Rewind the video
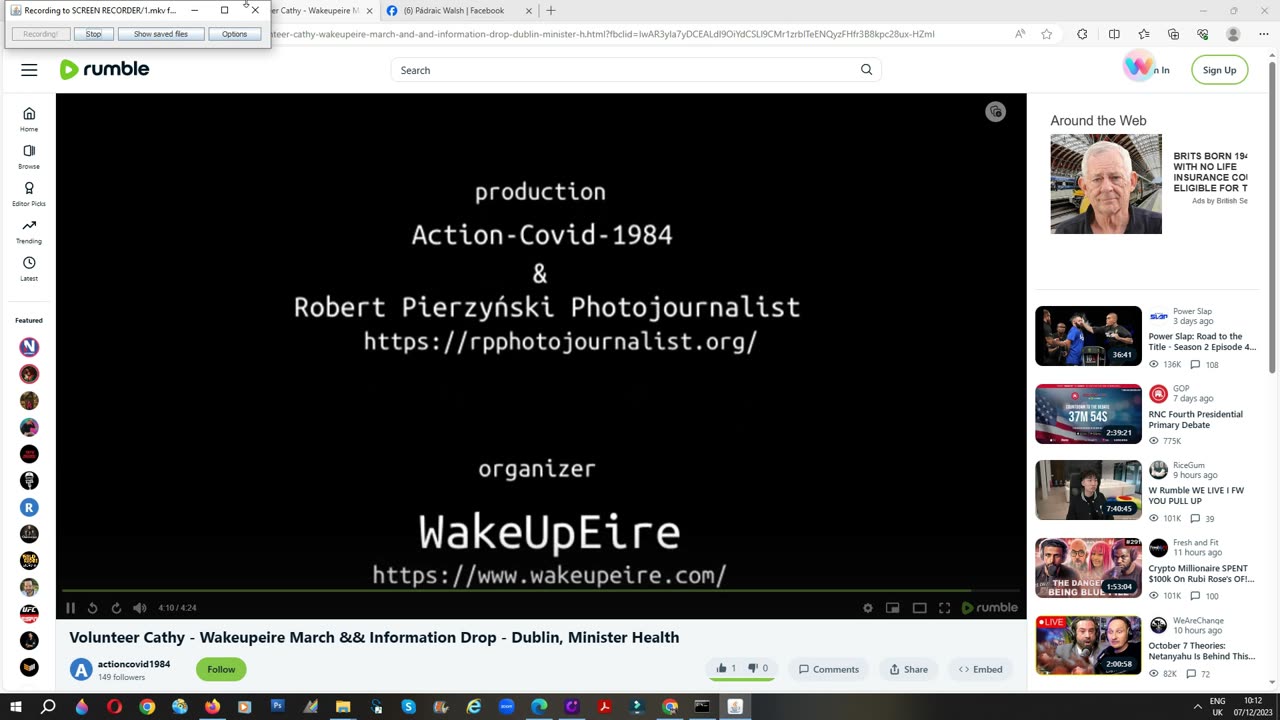Viewport: 1280px width, 720px height. tap(93, 608)
